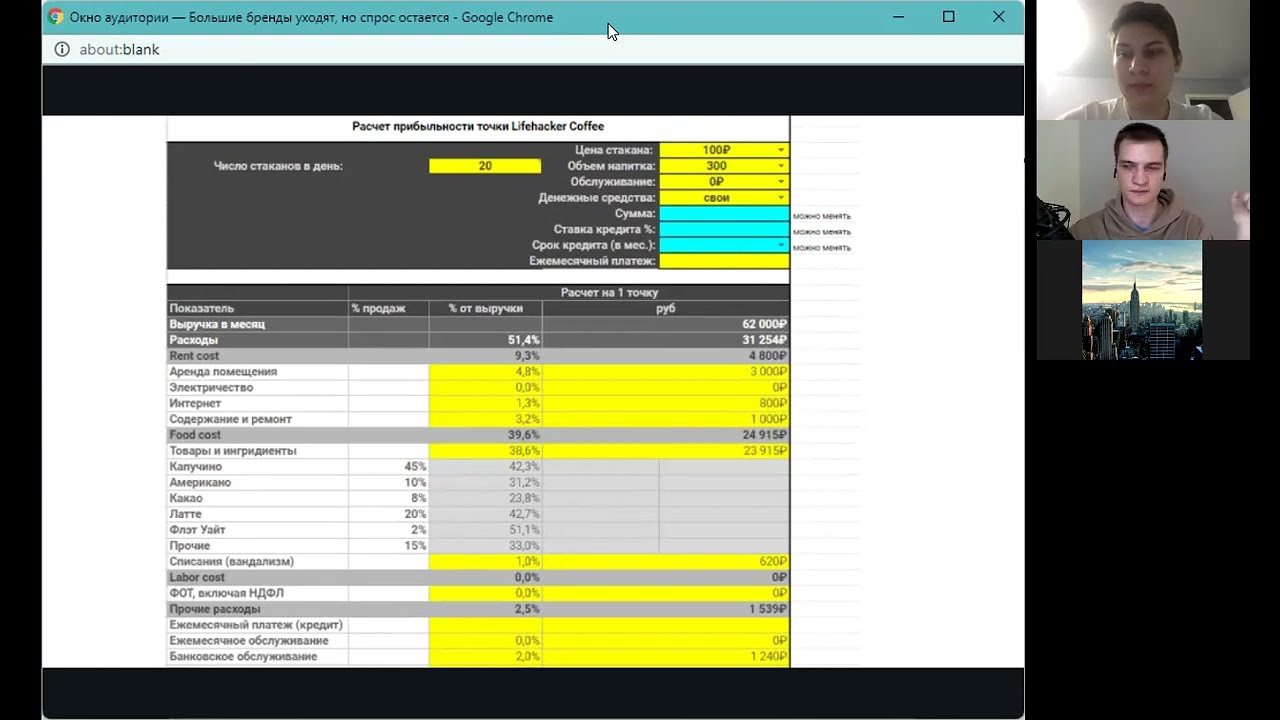
Task: Open the Денежные средства dropdown arrow
Action: (x=781, y=198)
